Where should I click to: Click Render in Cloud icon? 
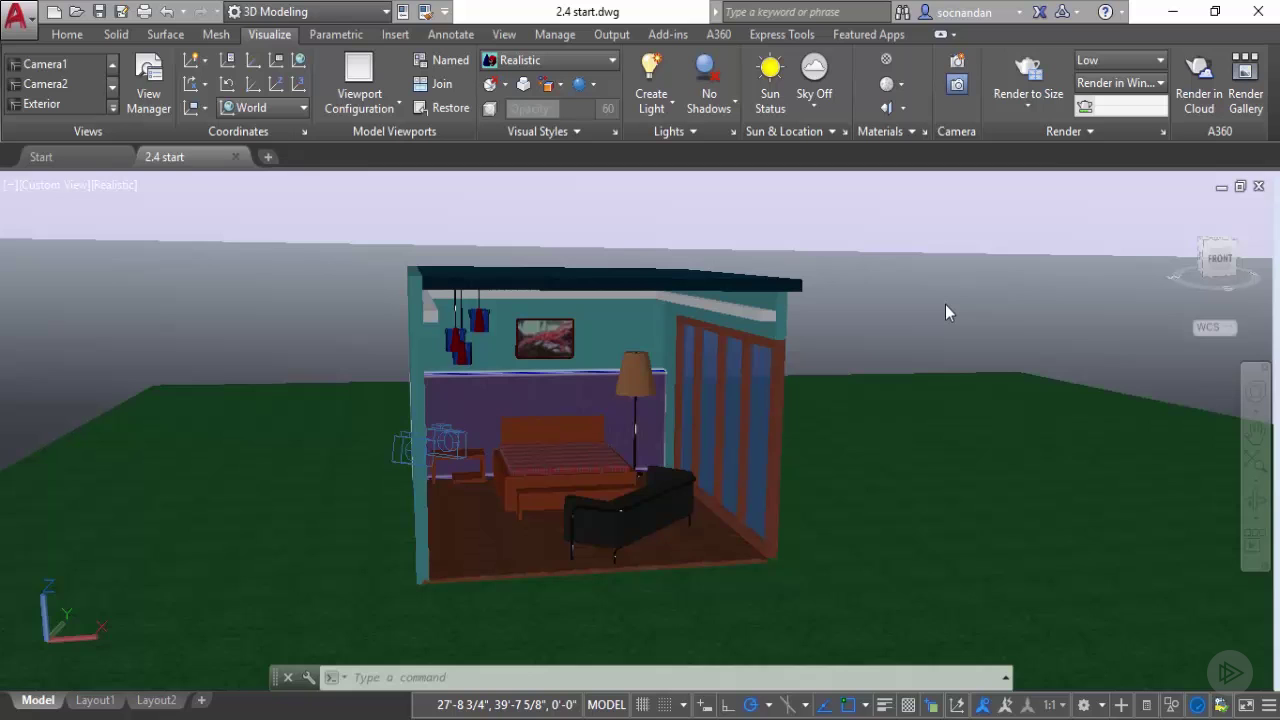coord(1198,84)
